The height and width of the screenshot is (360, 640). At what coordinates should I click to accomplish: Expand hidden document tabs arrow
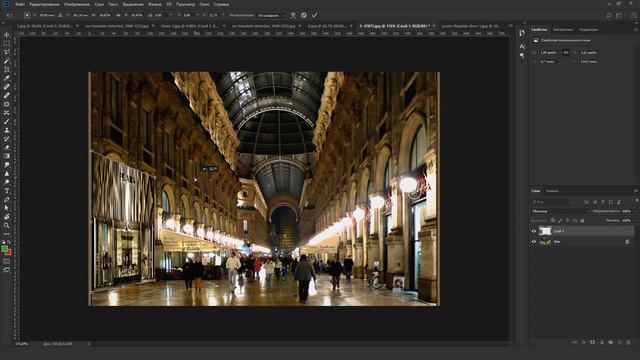pyautogui.click(x=510, y=26)
